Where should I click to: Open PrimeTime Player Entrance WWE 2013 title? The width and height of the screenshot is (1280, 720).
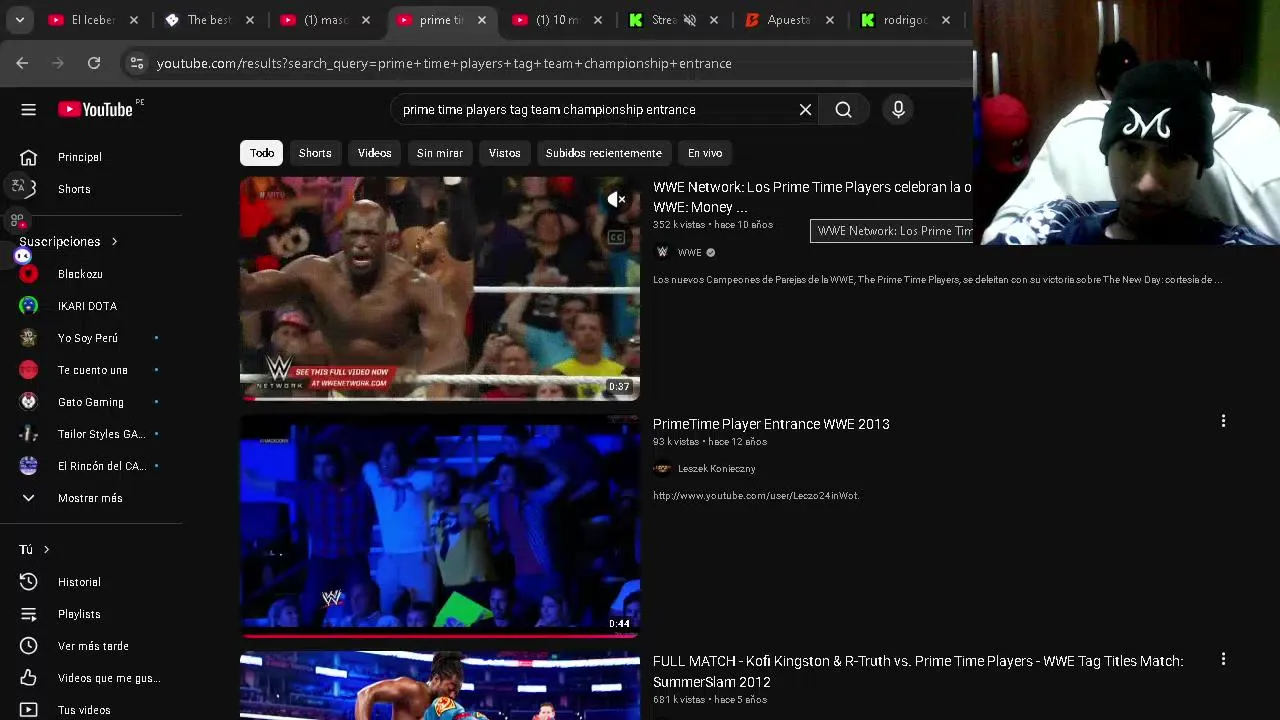[771, 424]
